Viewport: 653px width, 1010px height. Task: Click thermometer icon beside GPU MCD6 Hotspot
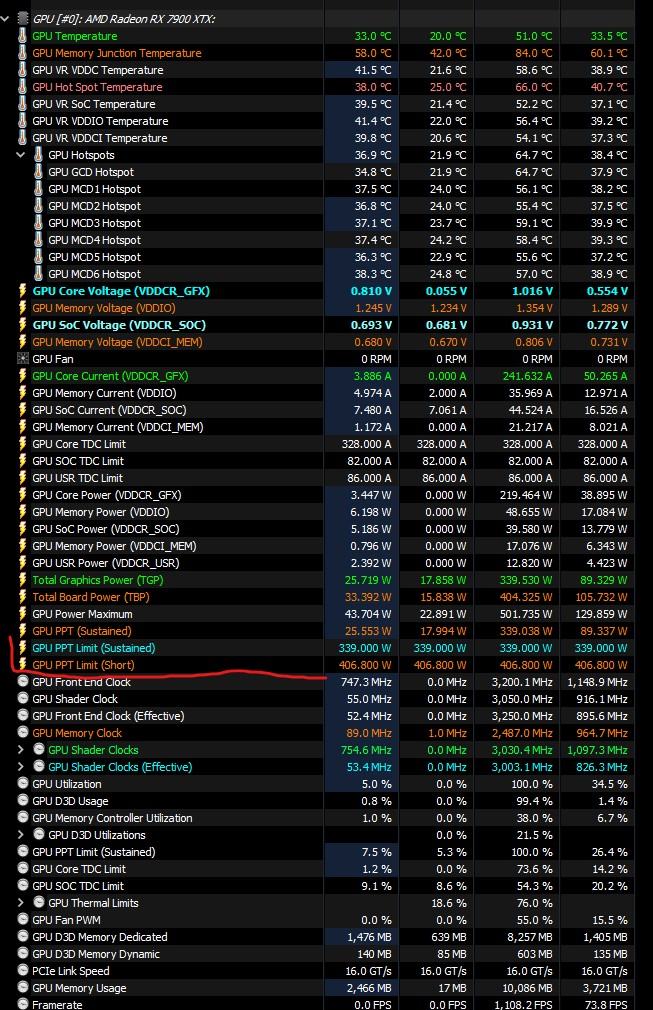tap(39, 274)
